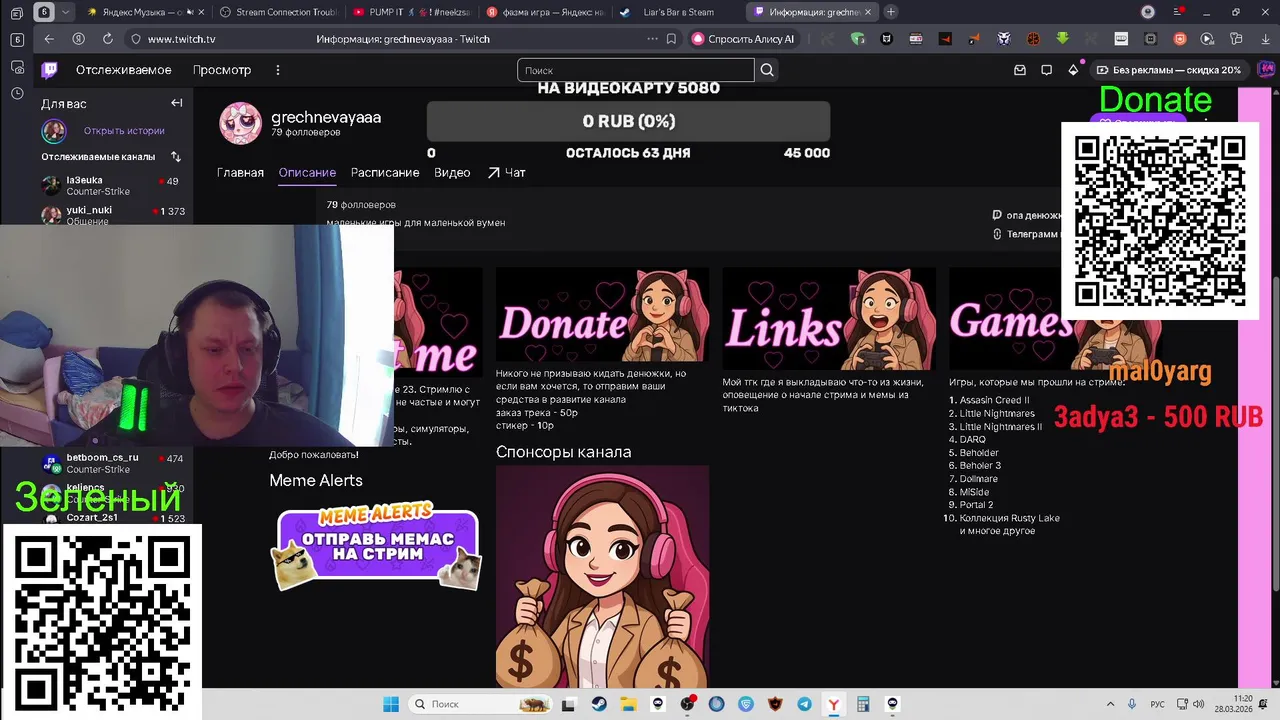The image size is (1280, 720).
Task: Click the browser back arrow
Action: [49, 39]
